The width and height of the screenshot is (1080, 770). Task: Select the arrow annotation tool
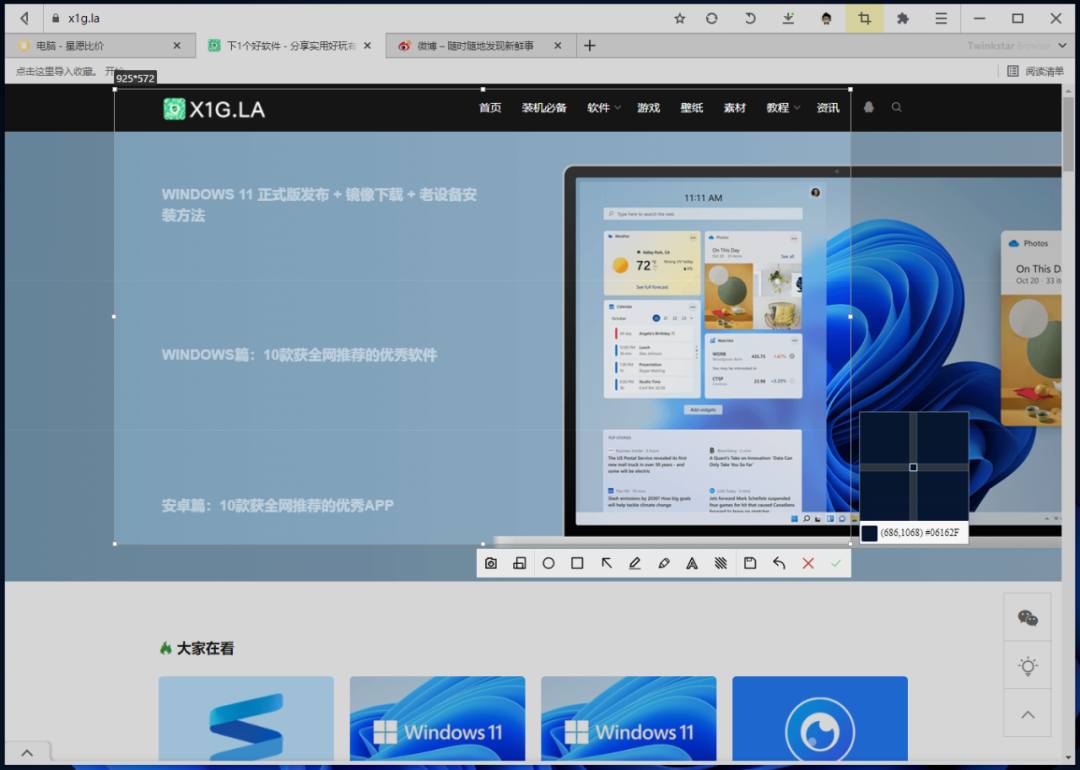point(606,563)
